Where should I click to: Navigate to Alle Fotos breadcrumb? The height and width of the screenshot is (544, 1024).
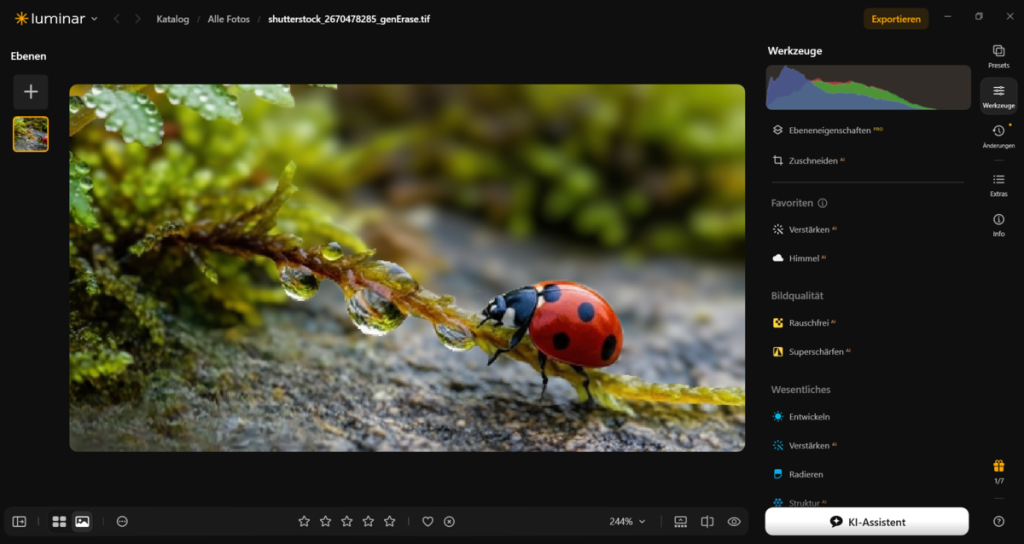(229, 19)
